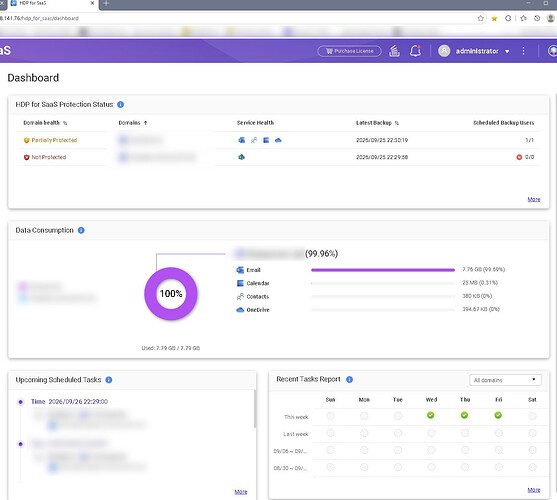The image size is (557, 500).
Task: Click latest backup 2026/09/25 22:30:19
Action: tap(382, 140)
